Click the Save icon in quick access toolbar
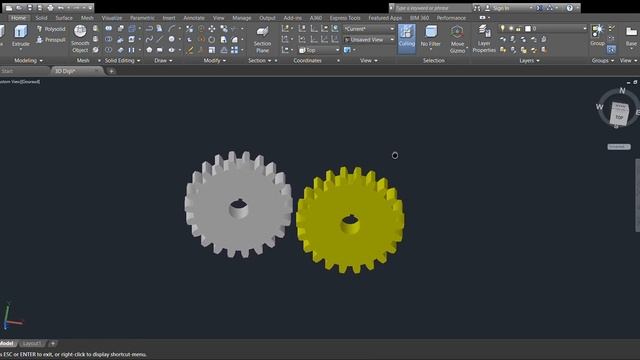The height and width of the screenshot is (360, 640). (x=29, y=8)
